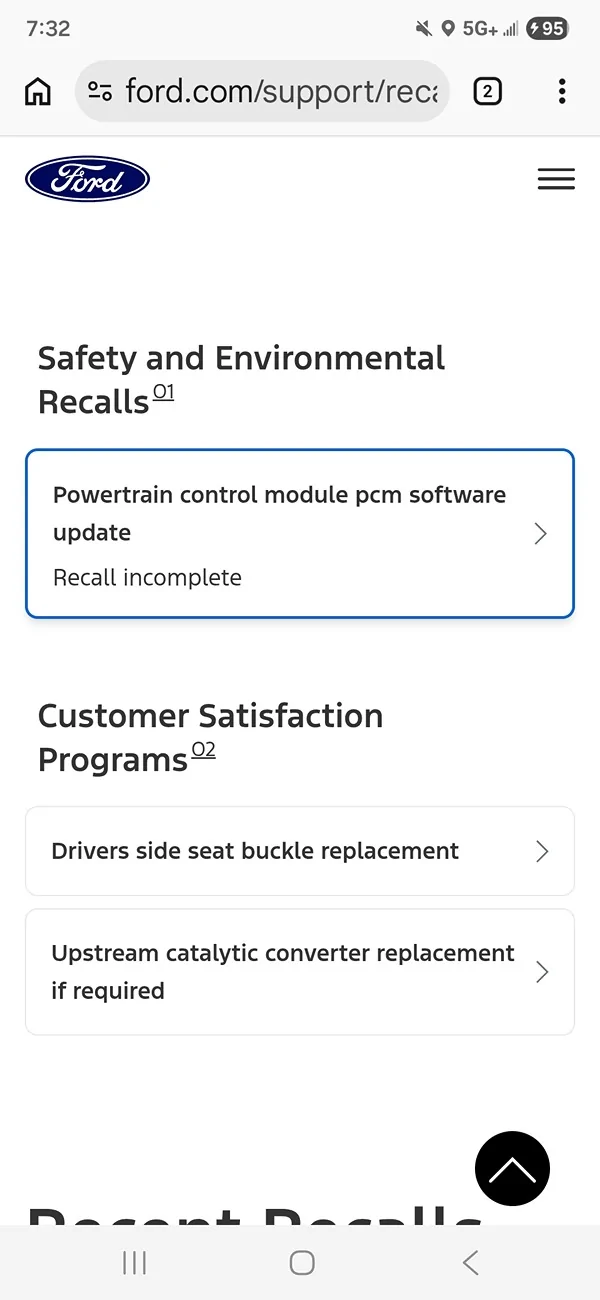600x1300 pixels.
Task: Open the O1 footnote link
Action: coord(163,391)
